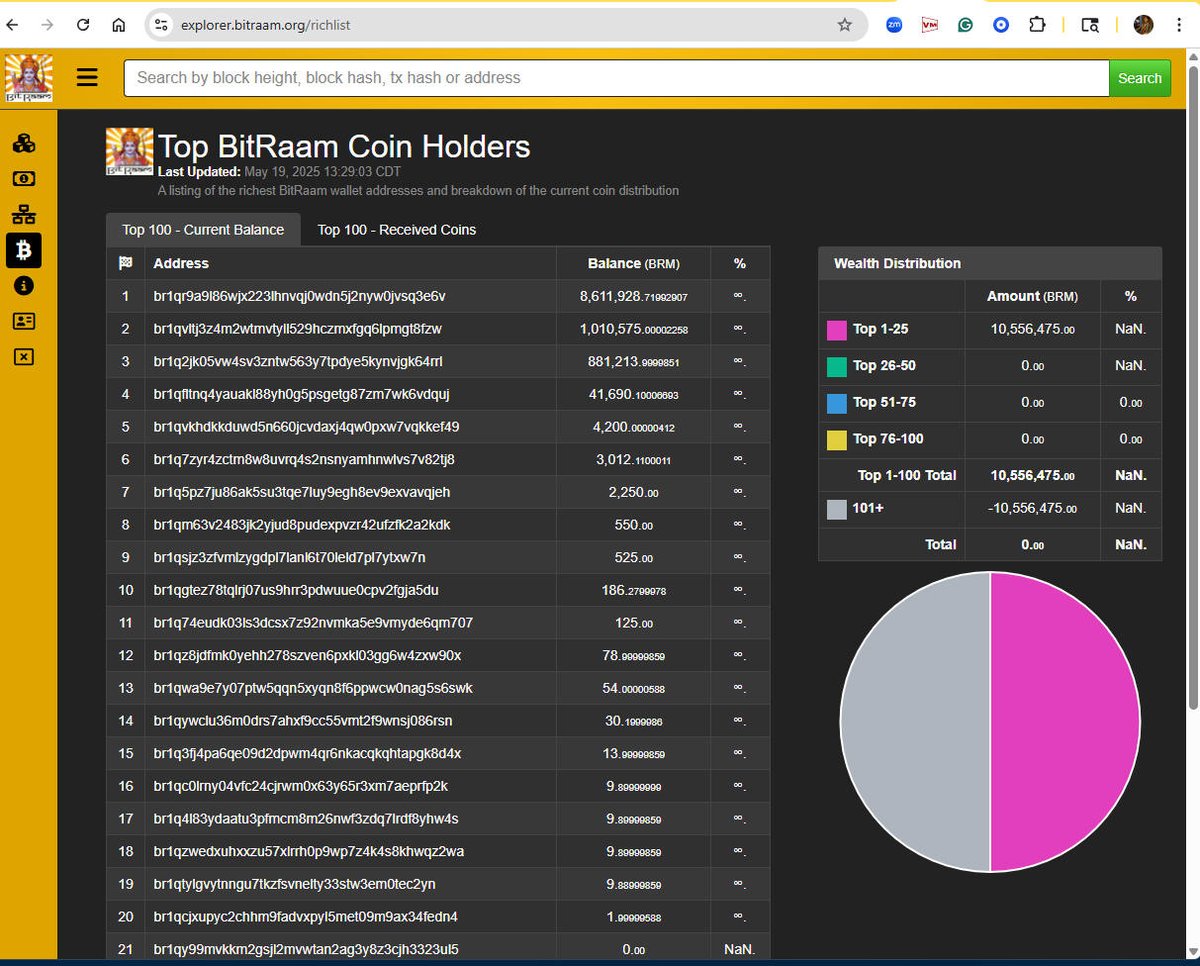Go to the browser home page icon
Screen dimensions: 1200x966
pos(119,25)
